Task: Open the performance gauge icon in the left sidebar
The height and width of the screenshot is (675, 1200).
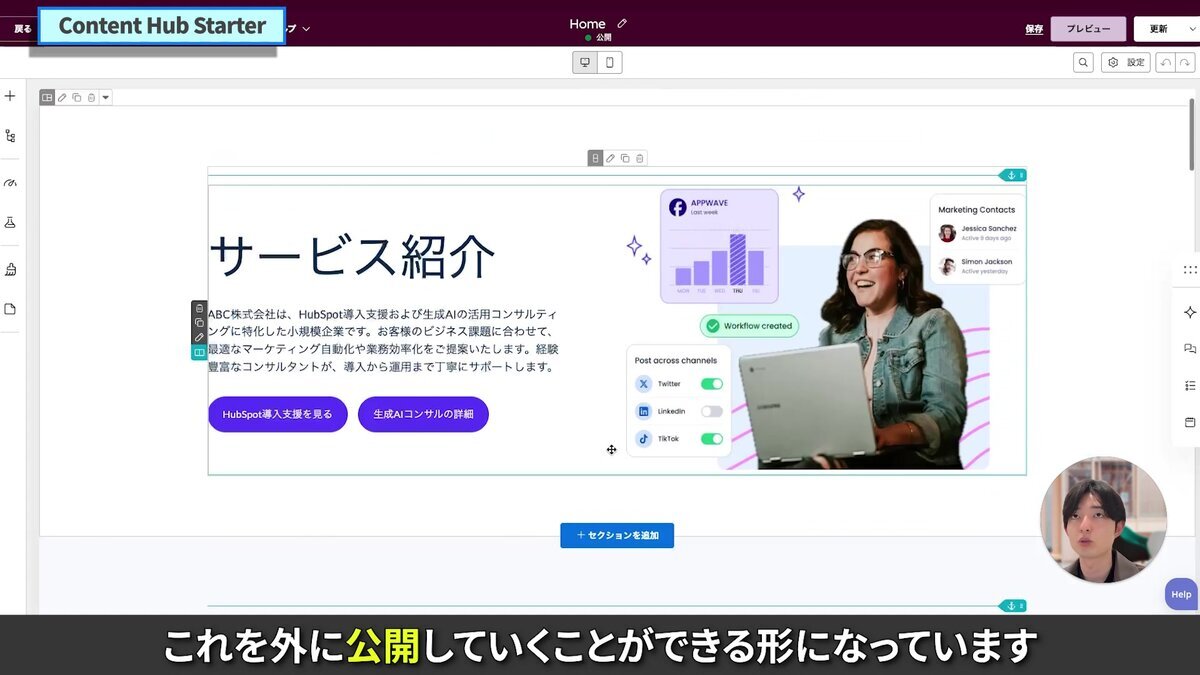Action: (10, 182)
